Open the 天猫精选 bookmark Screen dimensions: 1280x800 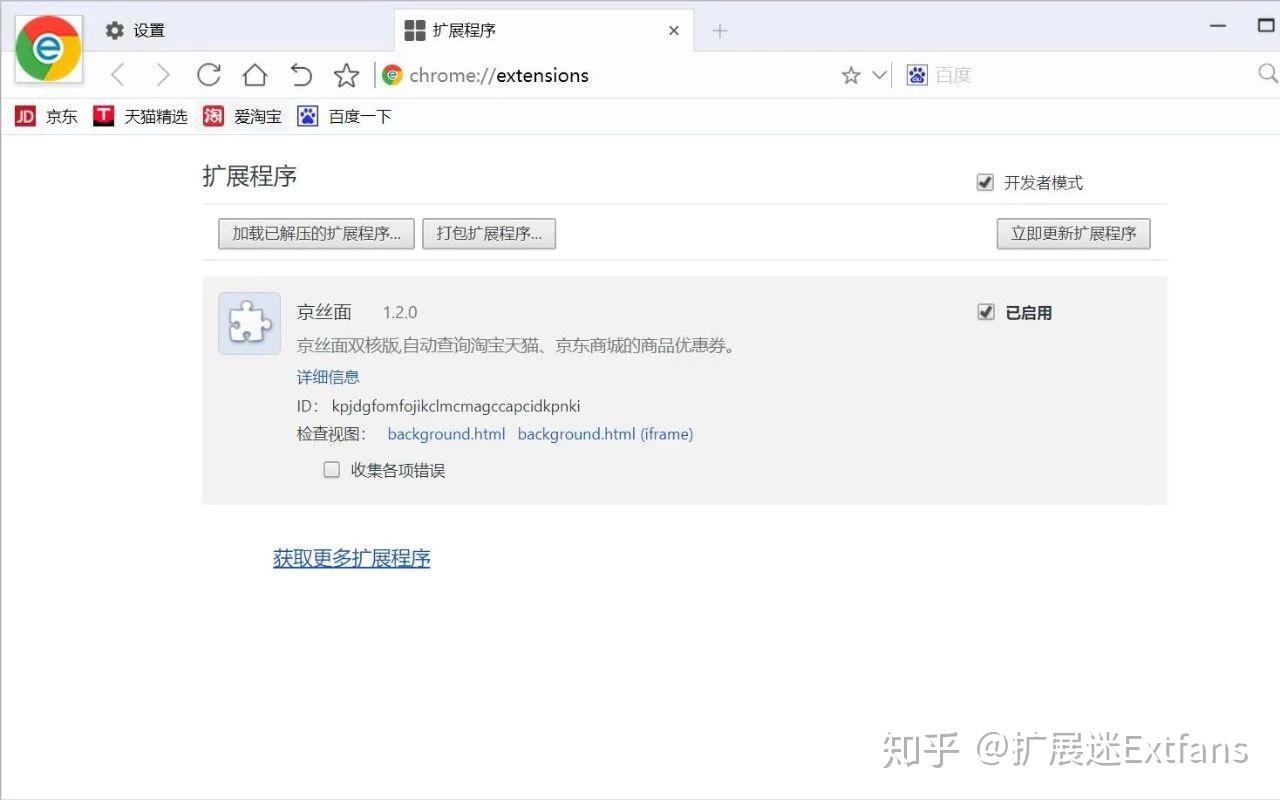coord(140,117)
